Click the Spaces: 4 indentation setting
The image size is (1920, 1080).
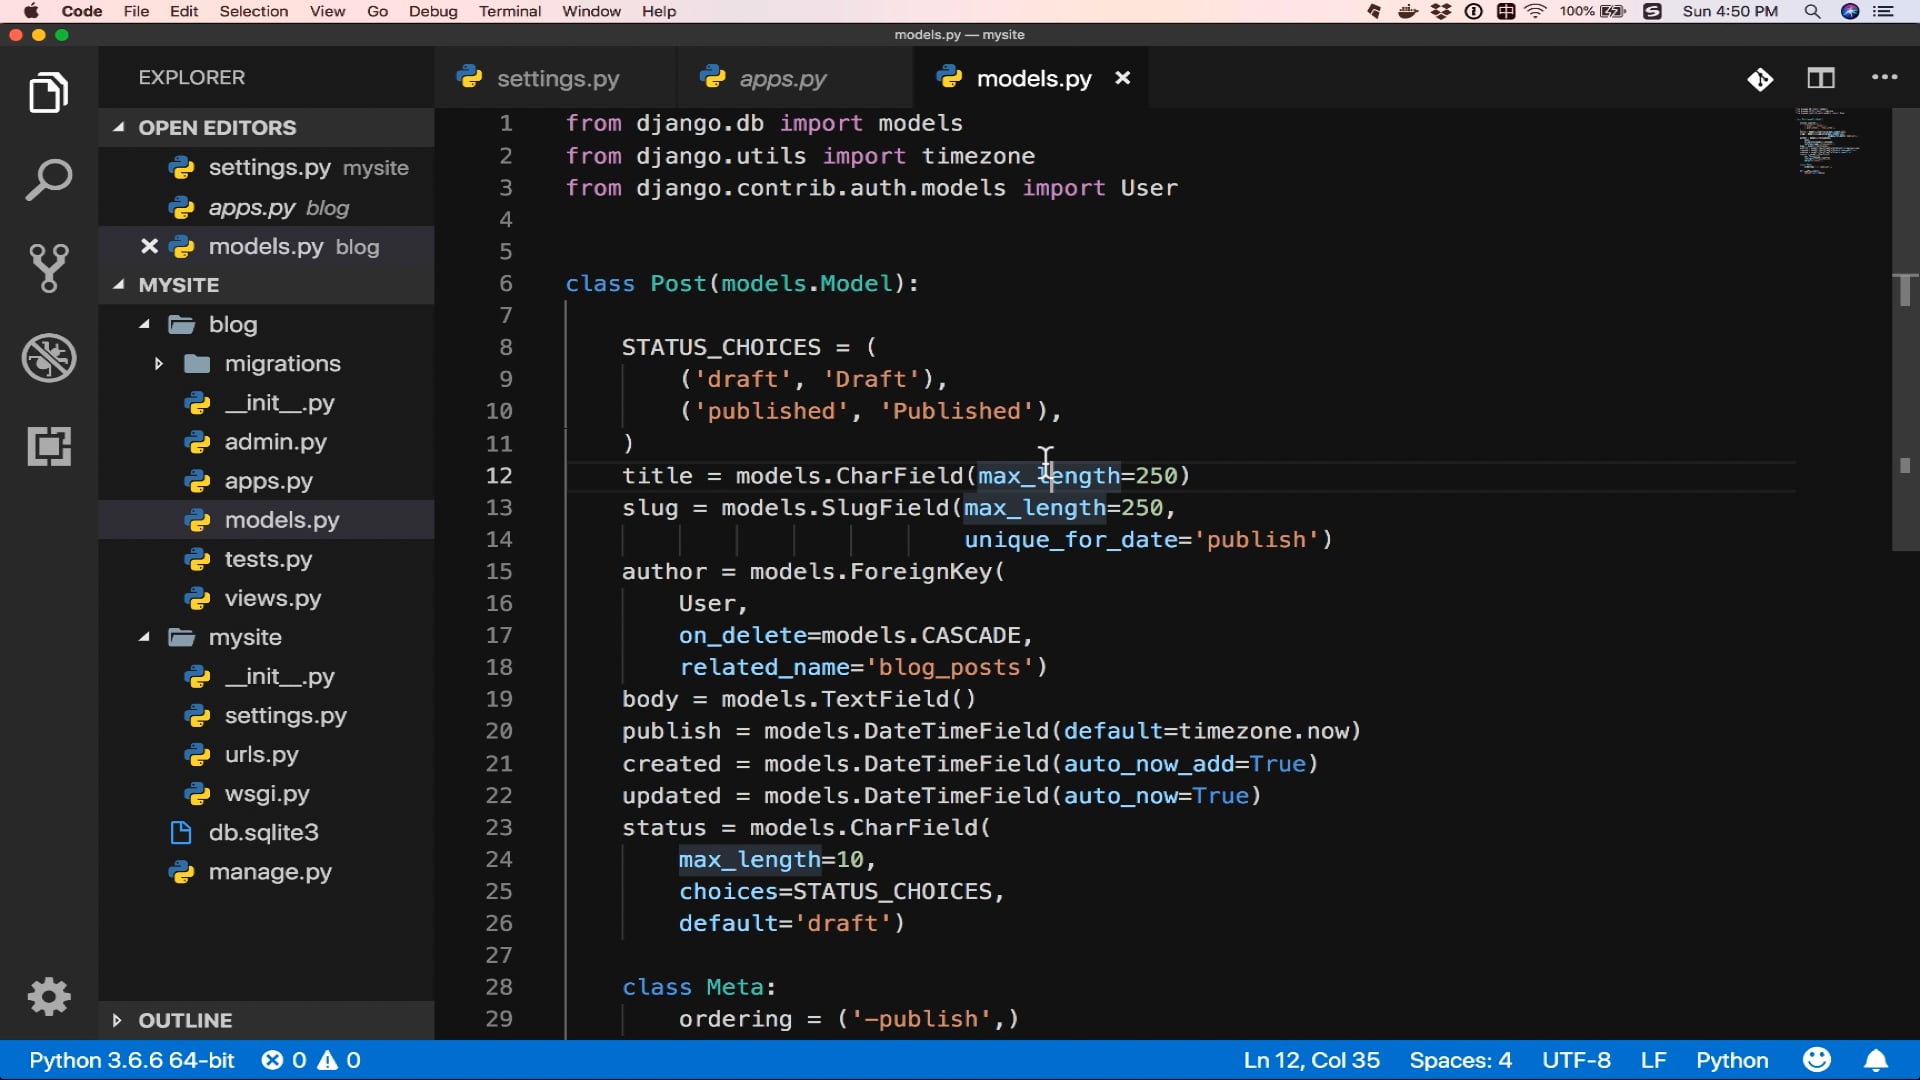tap(1460, 1060)
